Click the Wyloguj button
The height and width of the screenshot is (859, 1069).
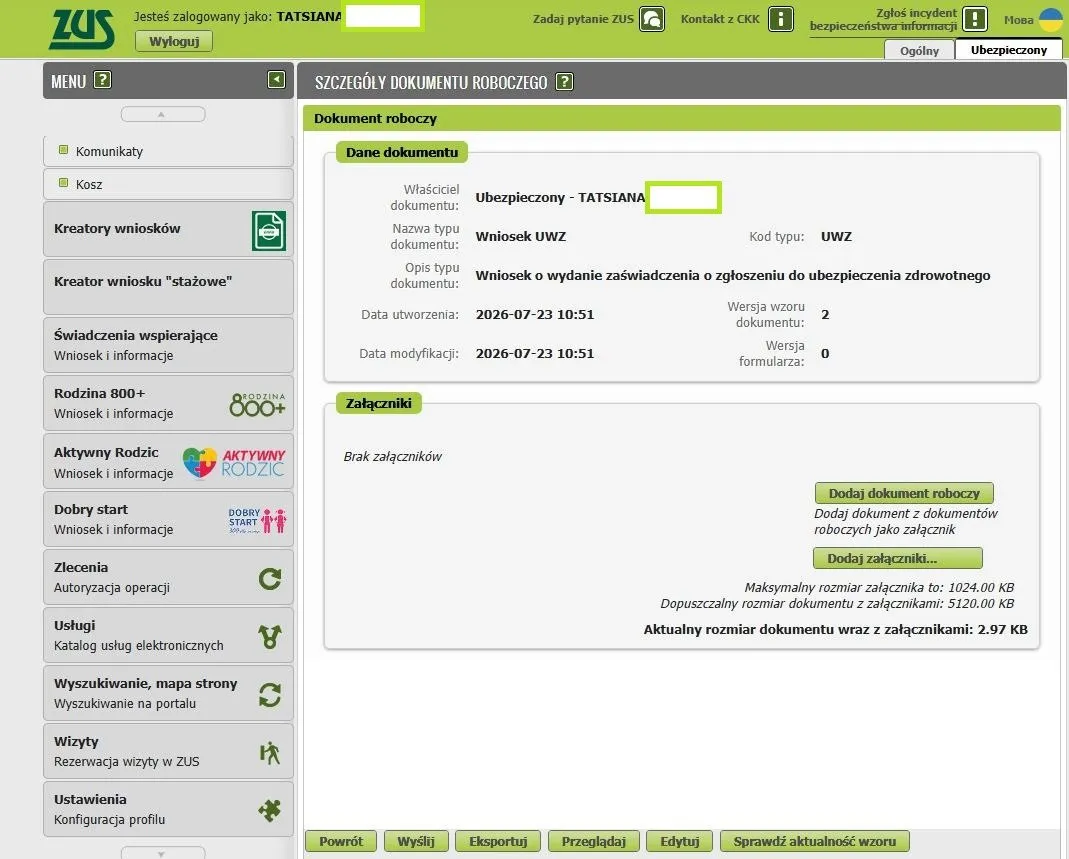pos(174,42)
